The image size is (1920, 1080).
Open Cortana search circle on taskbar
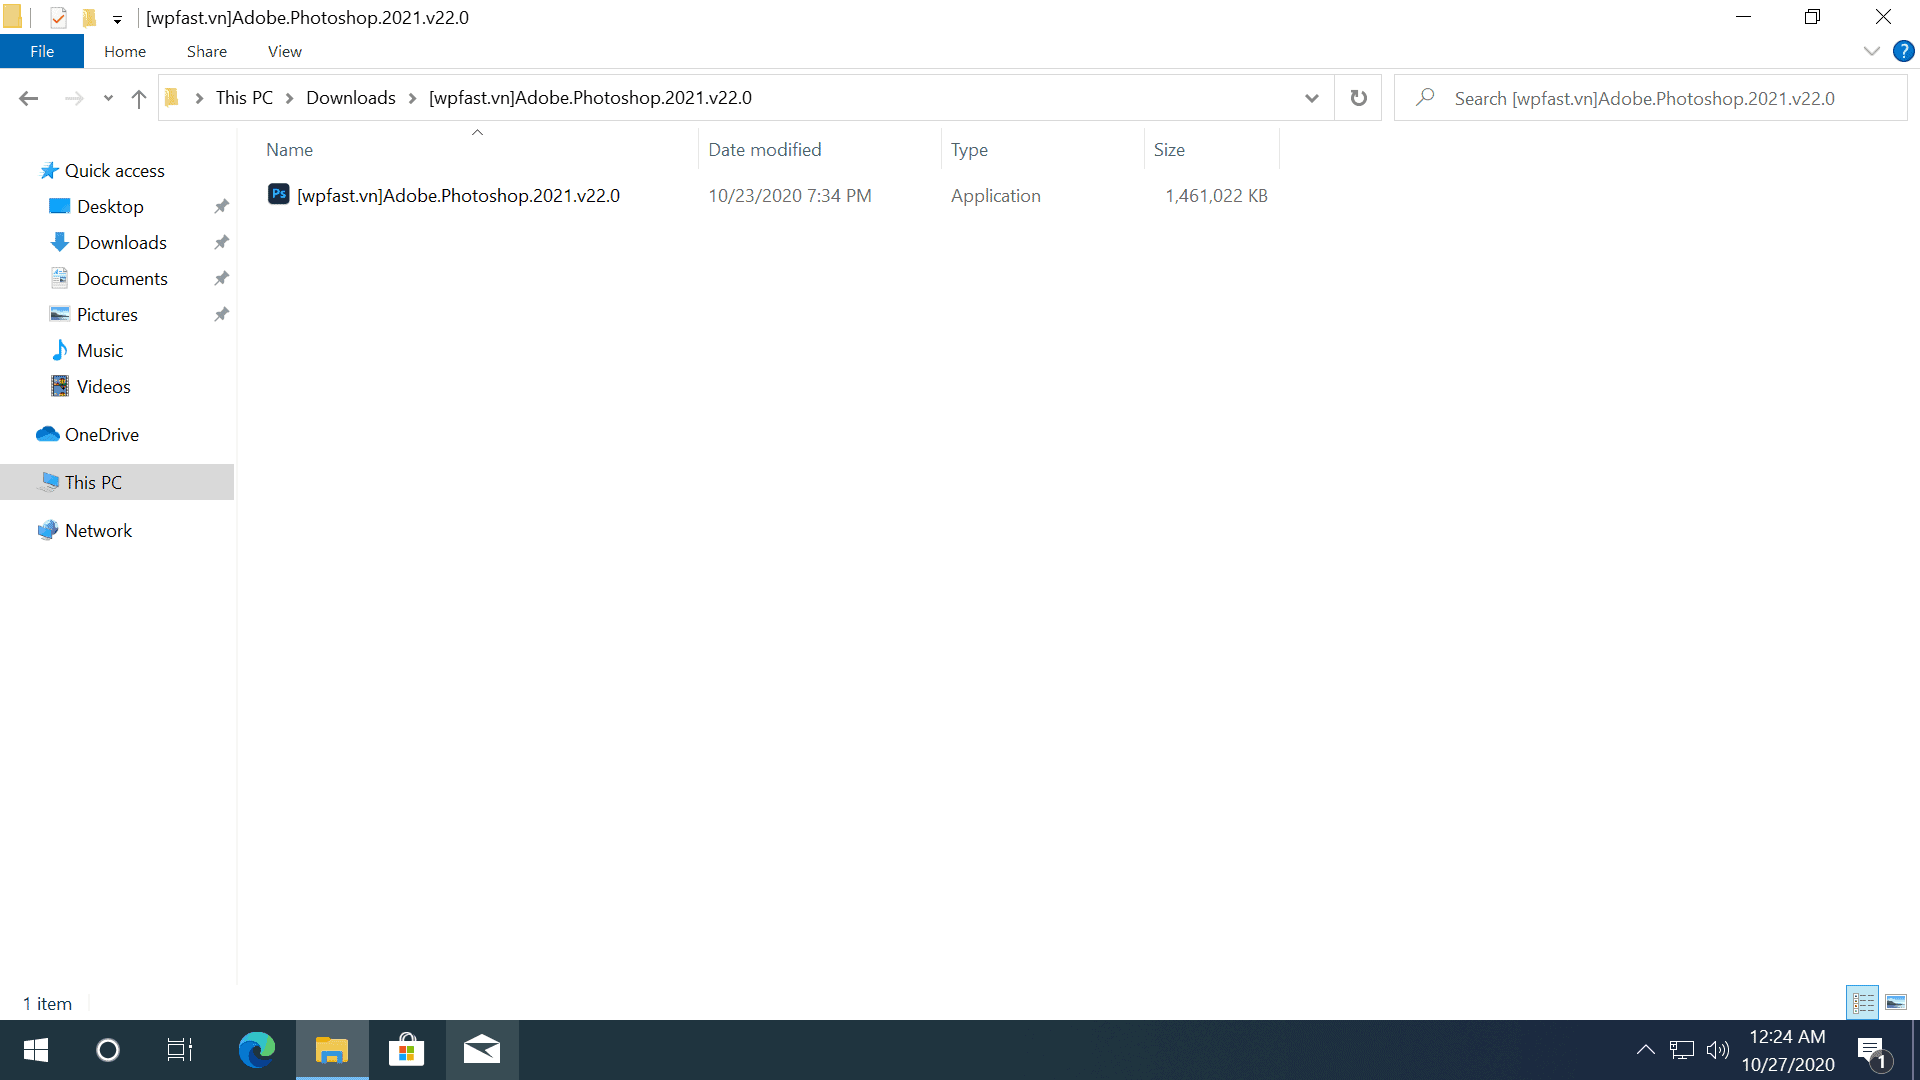click(108, 1050)
